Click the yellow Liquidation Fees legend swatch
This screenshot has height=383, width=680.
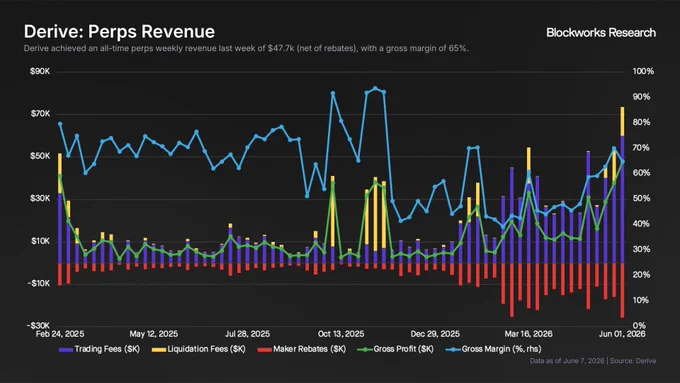tap(159, 349)
